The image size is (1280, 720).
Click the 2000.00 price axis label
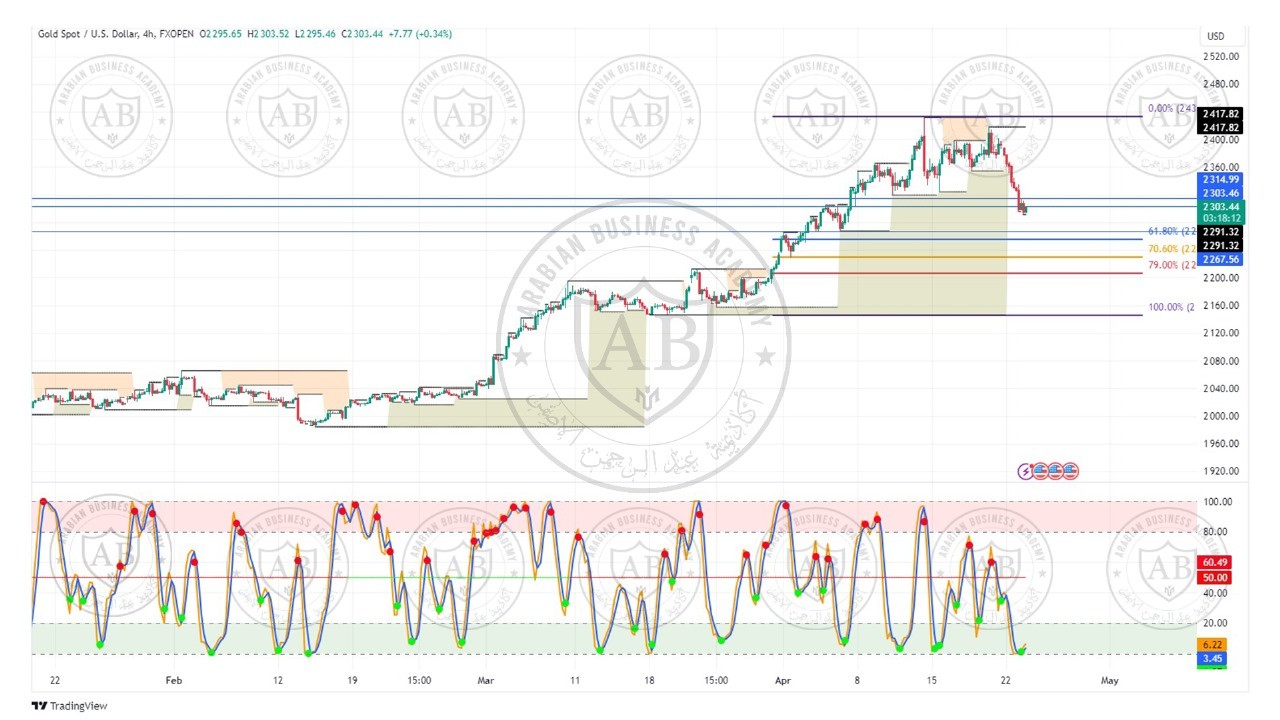(x=1222, y=416)
